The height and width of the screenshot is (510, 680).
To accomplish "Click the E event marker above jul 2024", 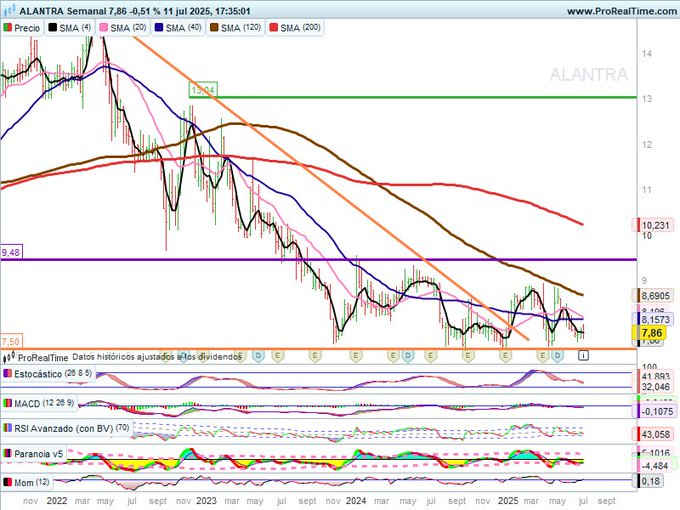I will 430,356.
